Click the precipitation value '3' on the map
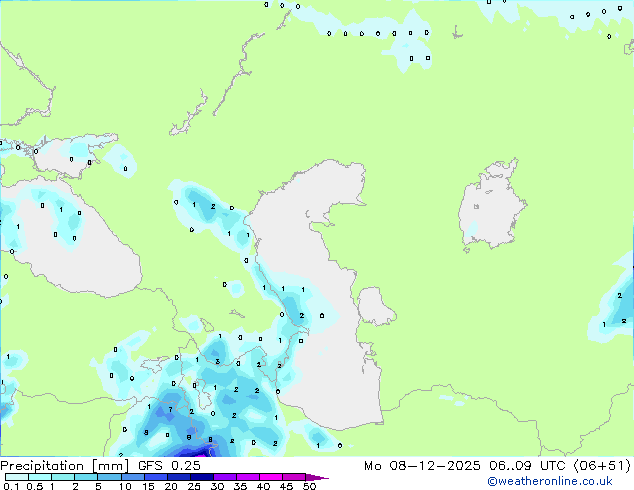The height and width of the screenshot is (490, 634). coord(218,361)
